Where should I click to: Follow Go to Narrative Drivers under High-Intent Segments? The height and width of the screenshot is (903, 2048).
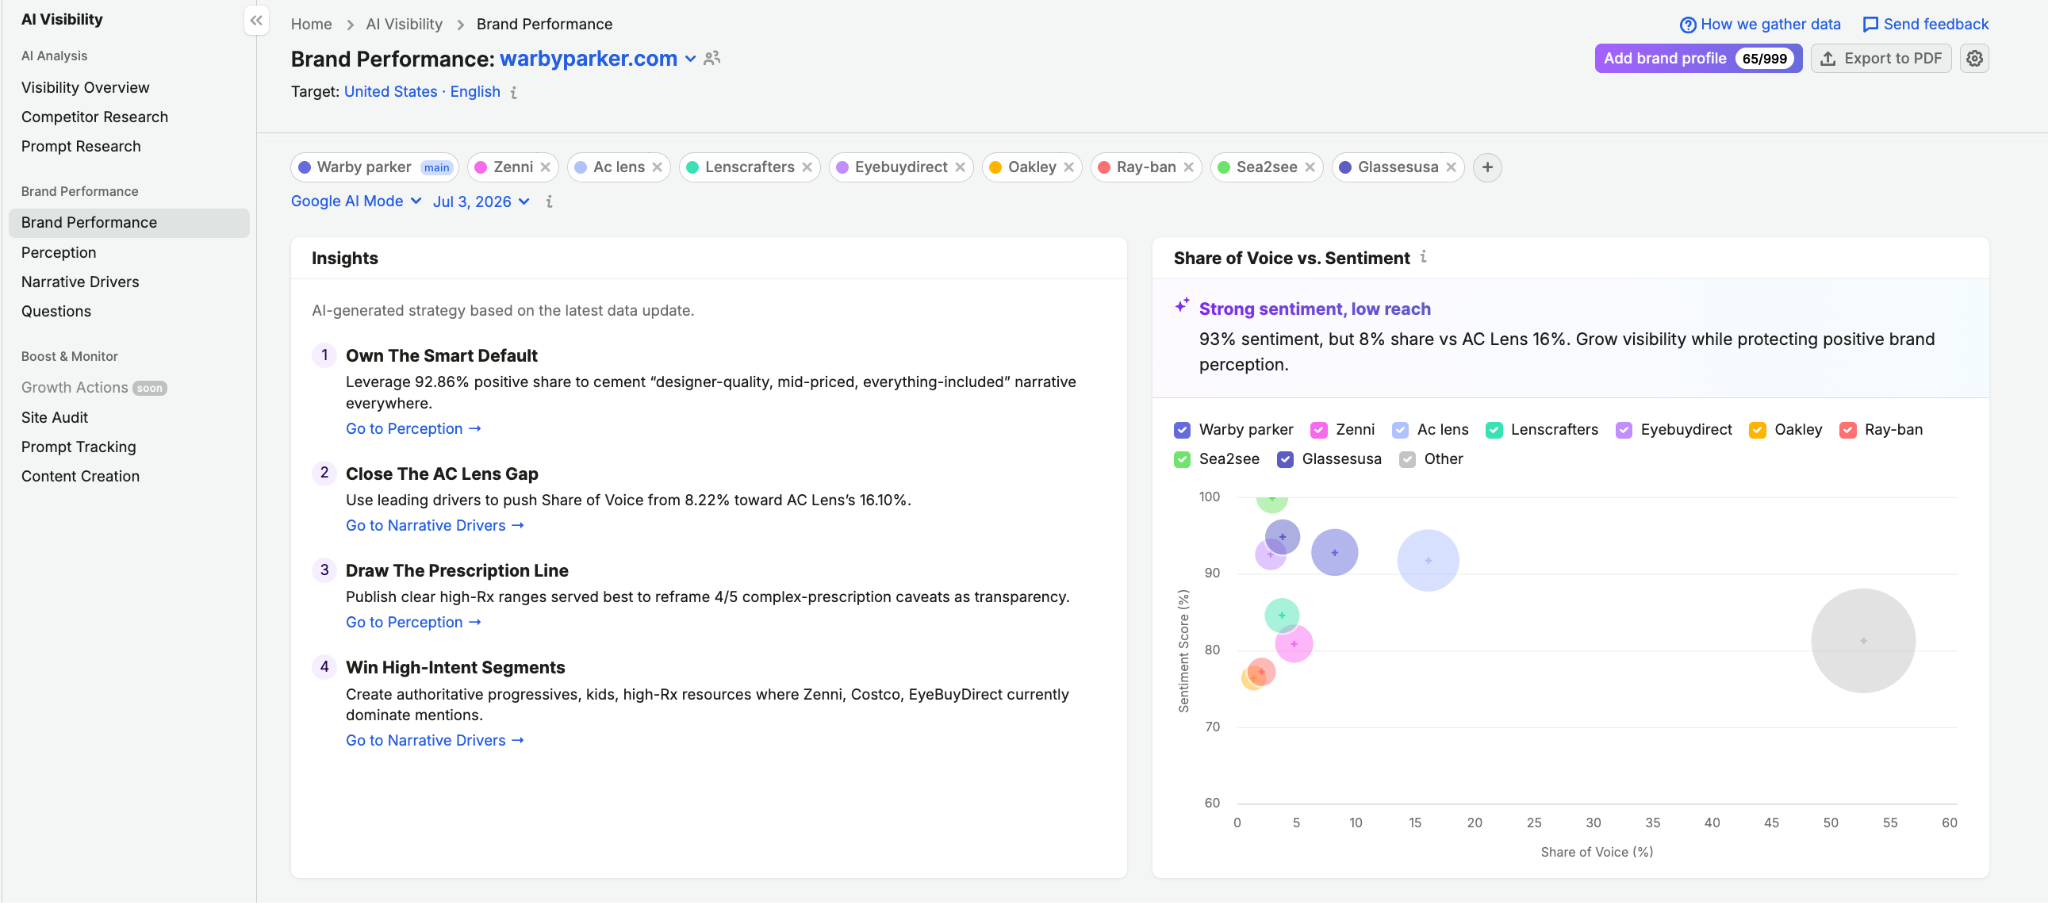tap(435, 741)
